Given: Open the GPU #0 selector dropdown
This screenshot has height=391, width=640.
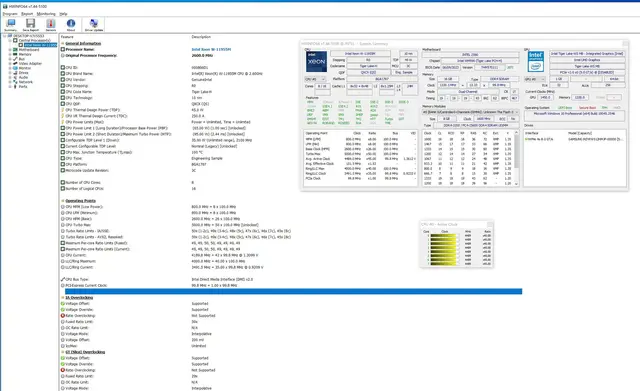Looking at the screenshot, I should (x=535, y=79).
